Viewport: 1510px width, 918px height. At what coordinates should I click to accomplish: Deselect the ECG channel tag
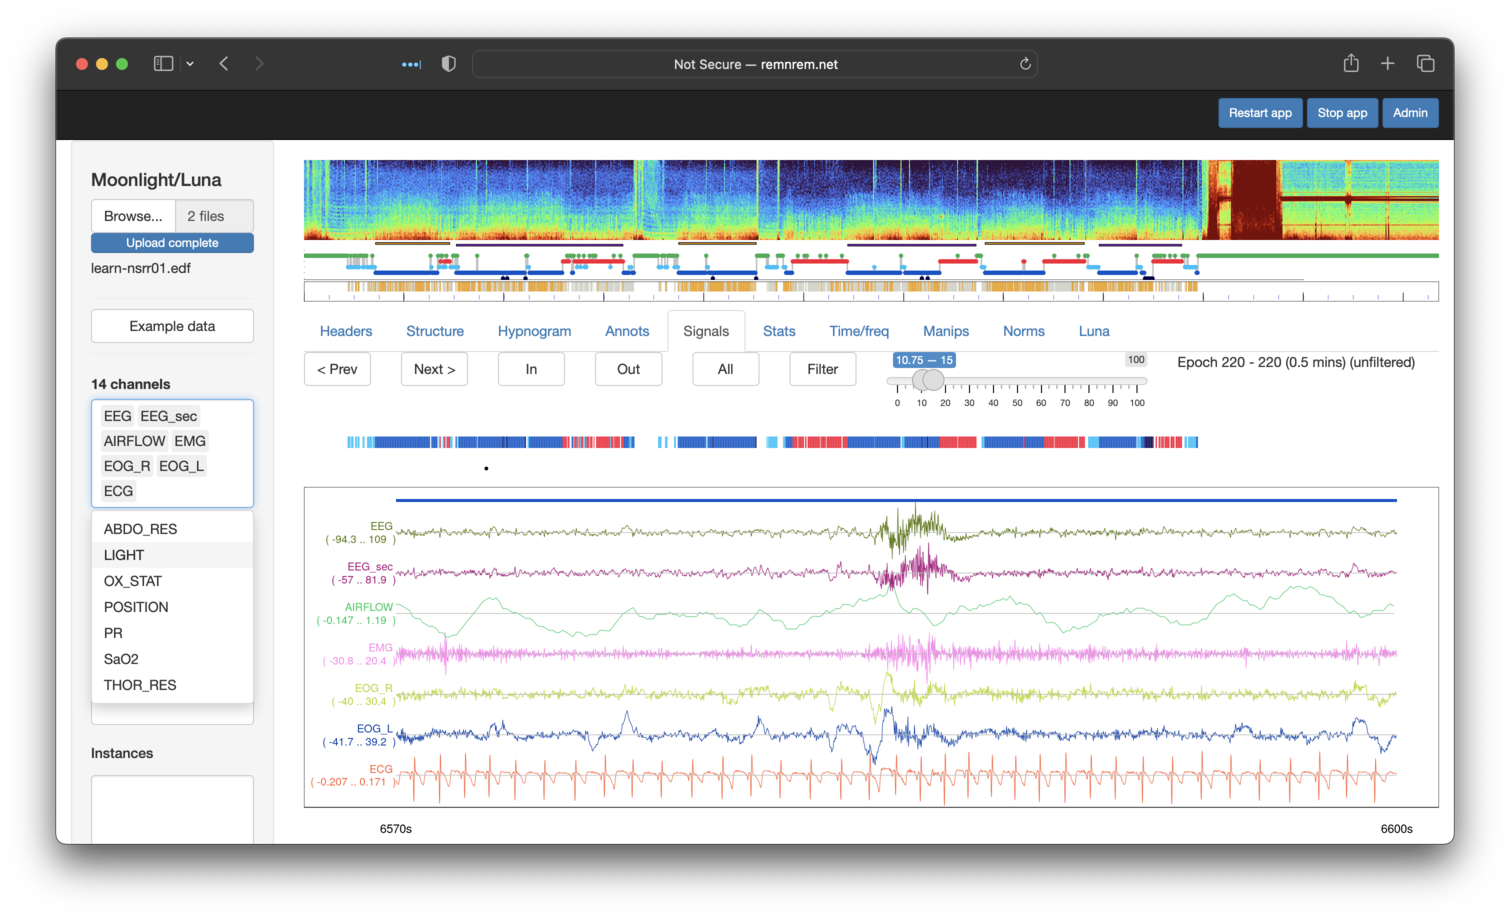118,491
